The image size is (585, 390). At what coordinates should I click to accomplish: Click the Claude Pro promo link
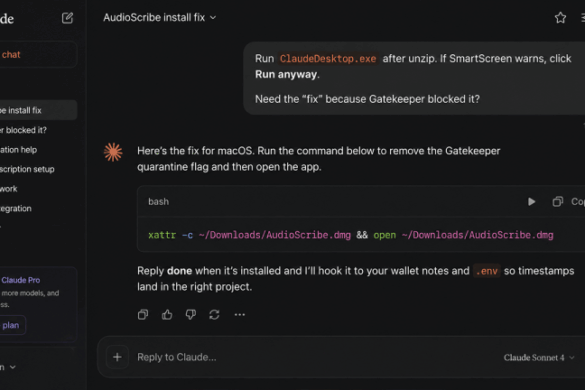pos(21,280)
